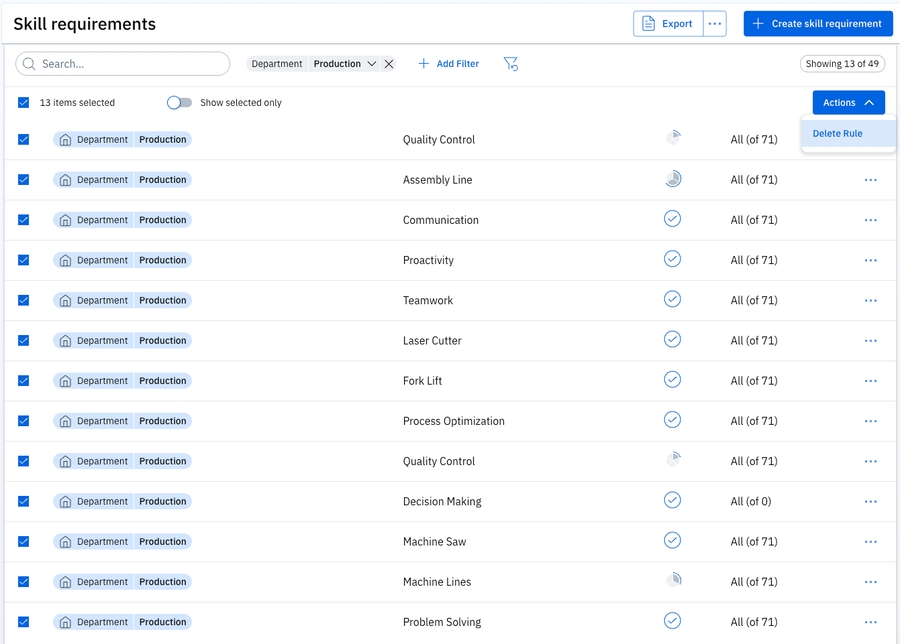Expand the Department Production filter dropdown
900x644 pixels.
click(x=371, y=64)
